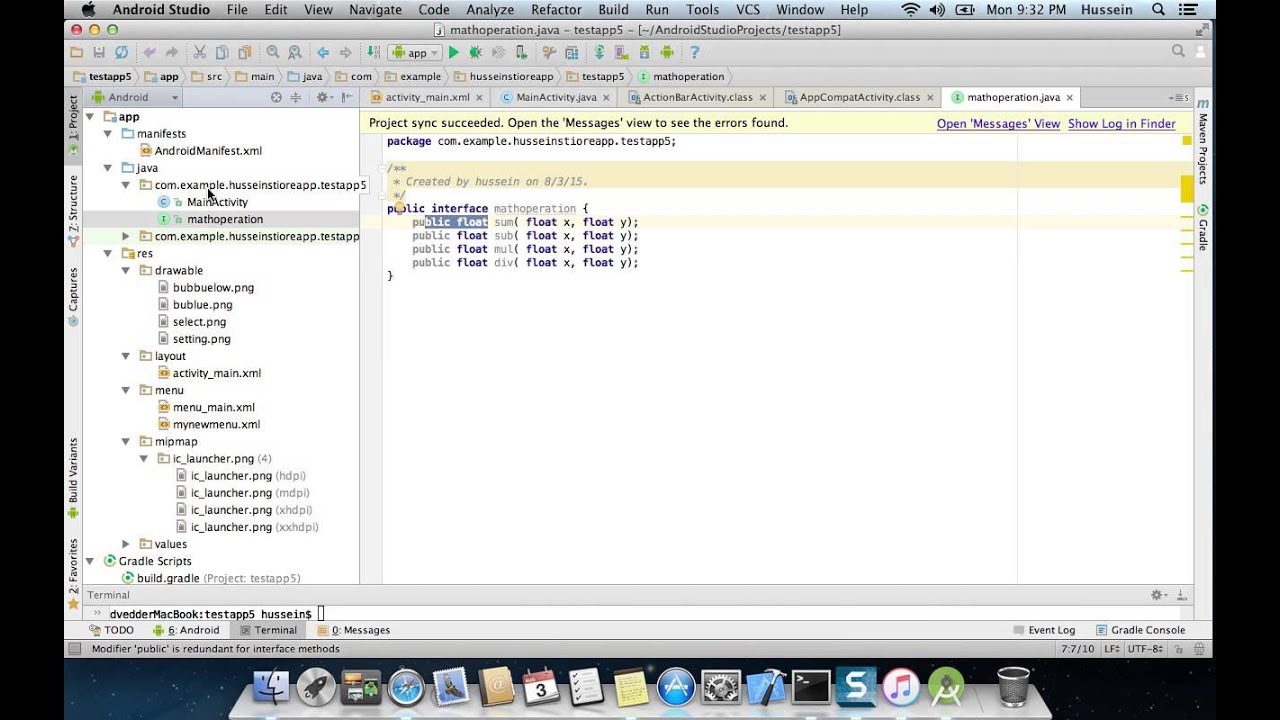Click the Replace toolbar icon
The height and width of the screenshot is (720, 1280).
[x=295, y=52]
